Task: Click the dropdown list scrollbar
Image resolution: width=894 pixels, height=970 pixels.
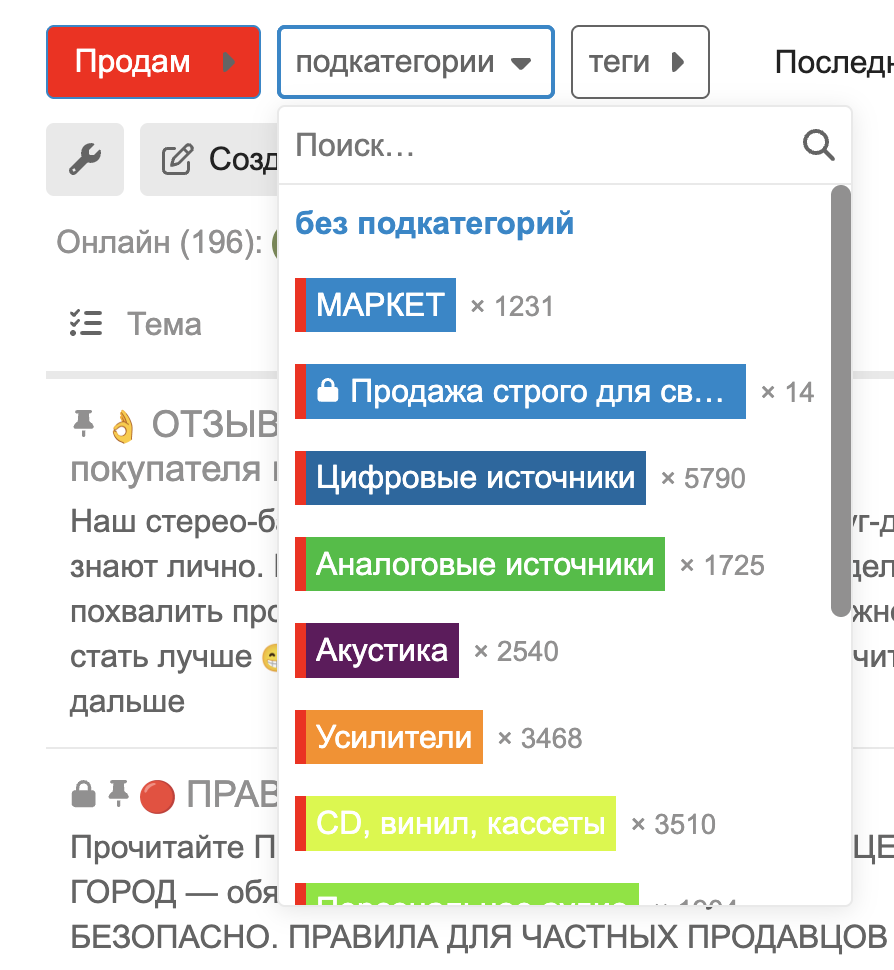Action: pyautogui.click(x=841, y=400)
